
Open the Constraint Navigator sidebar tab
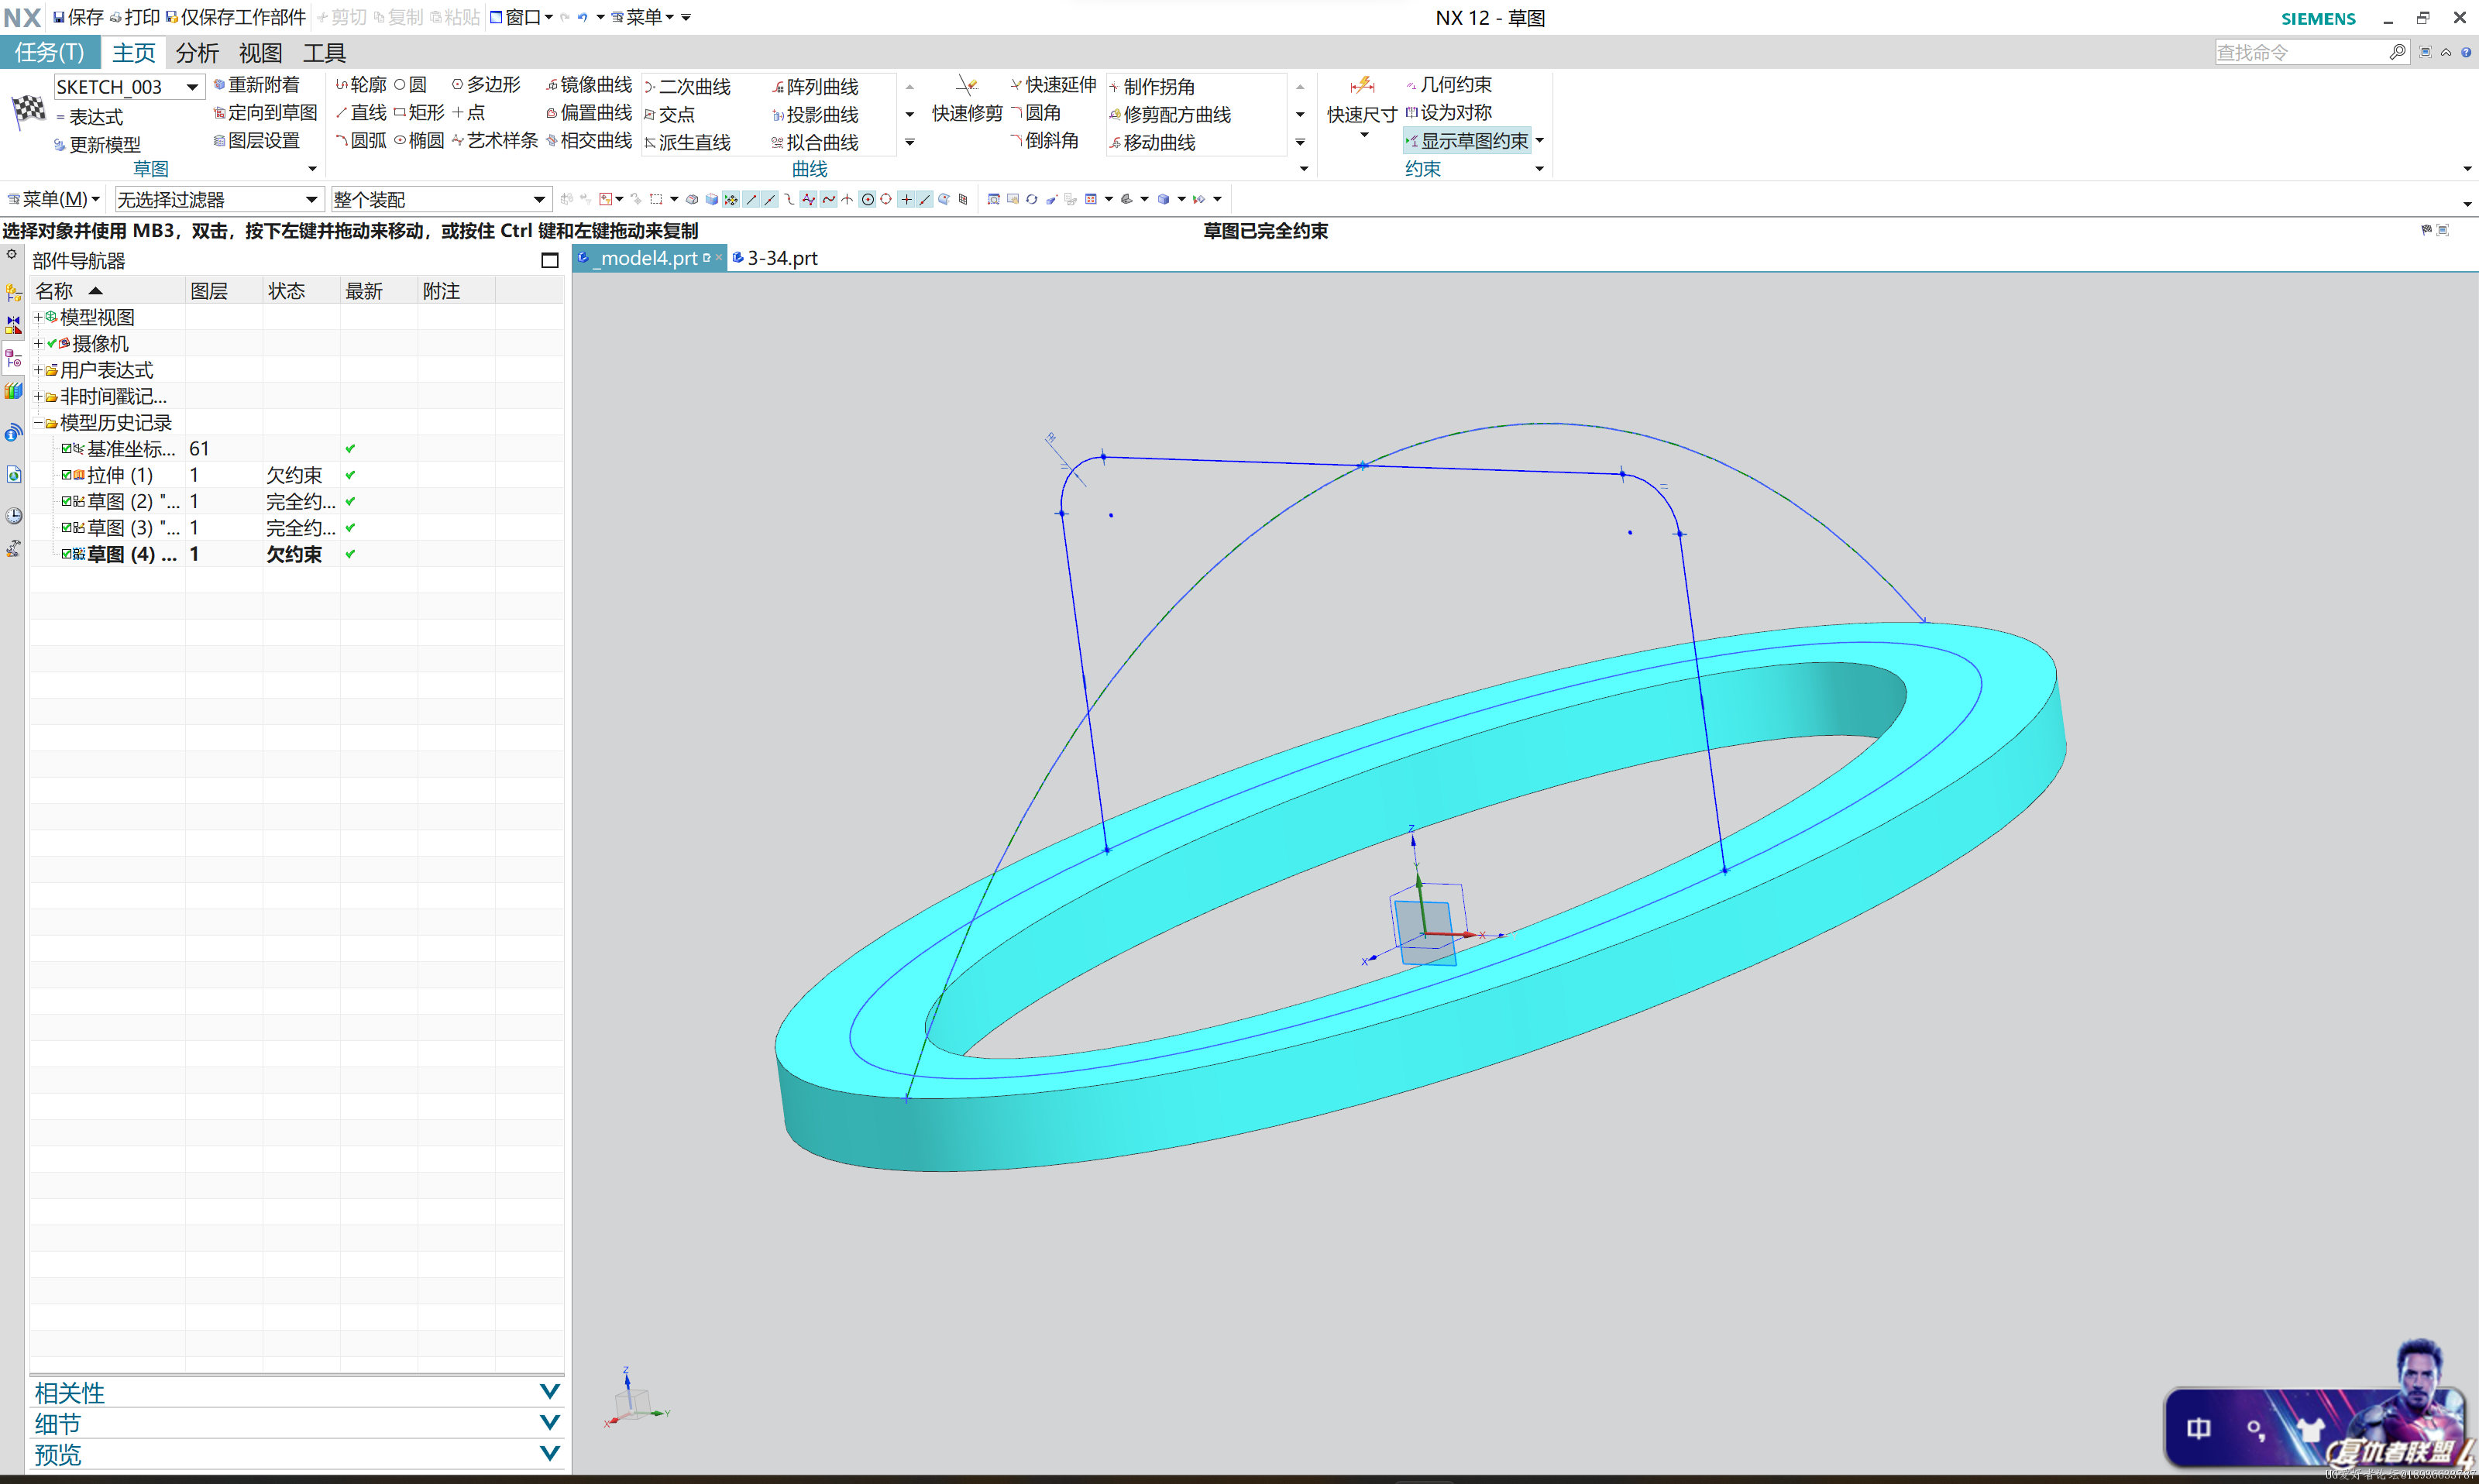pos(13,325)
